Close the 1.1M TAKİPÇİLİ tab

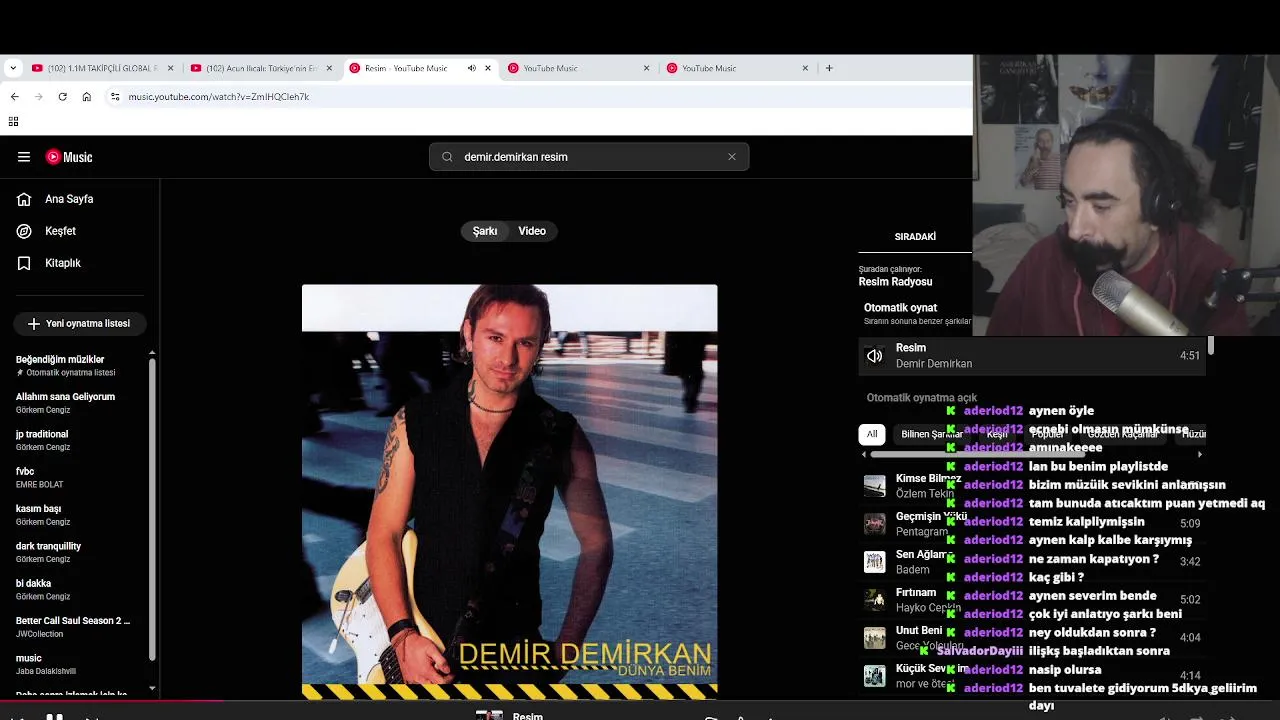click(x=170, y=68)
